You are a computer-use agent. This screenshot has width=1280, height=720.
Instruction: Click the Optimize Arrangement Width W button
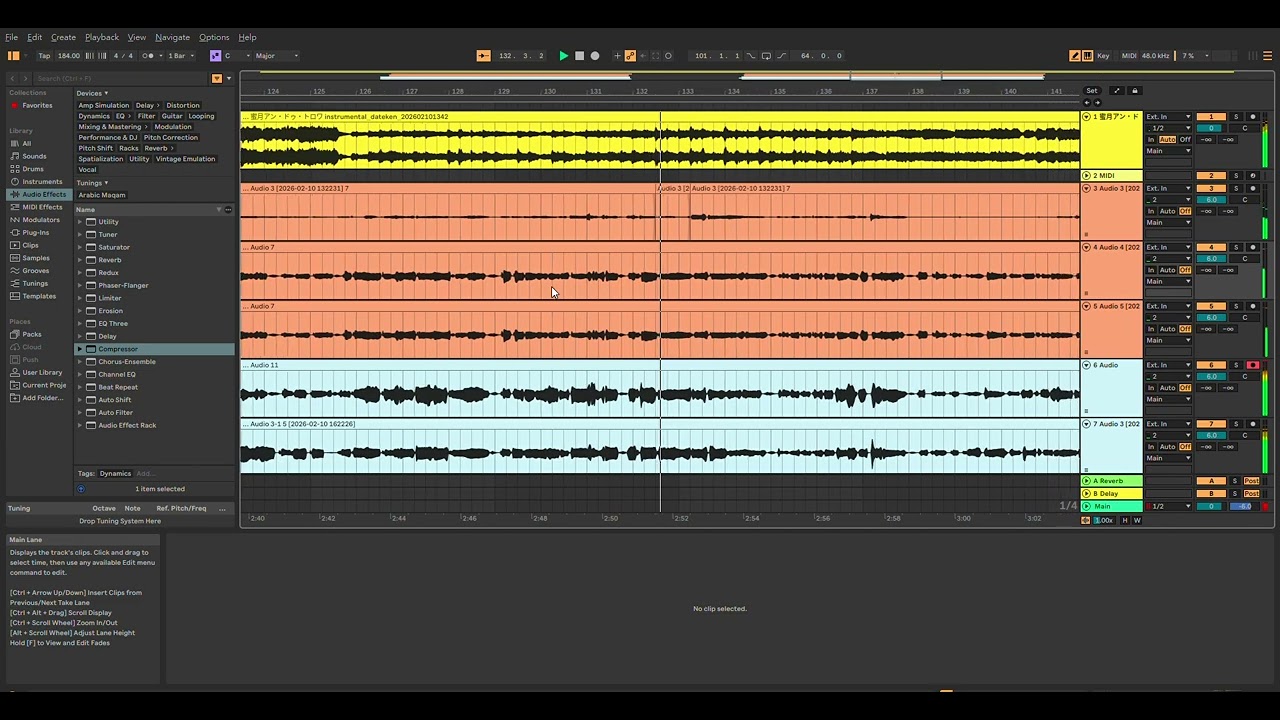click(1136, 520)
